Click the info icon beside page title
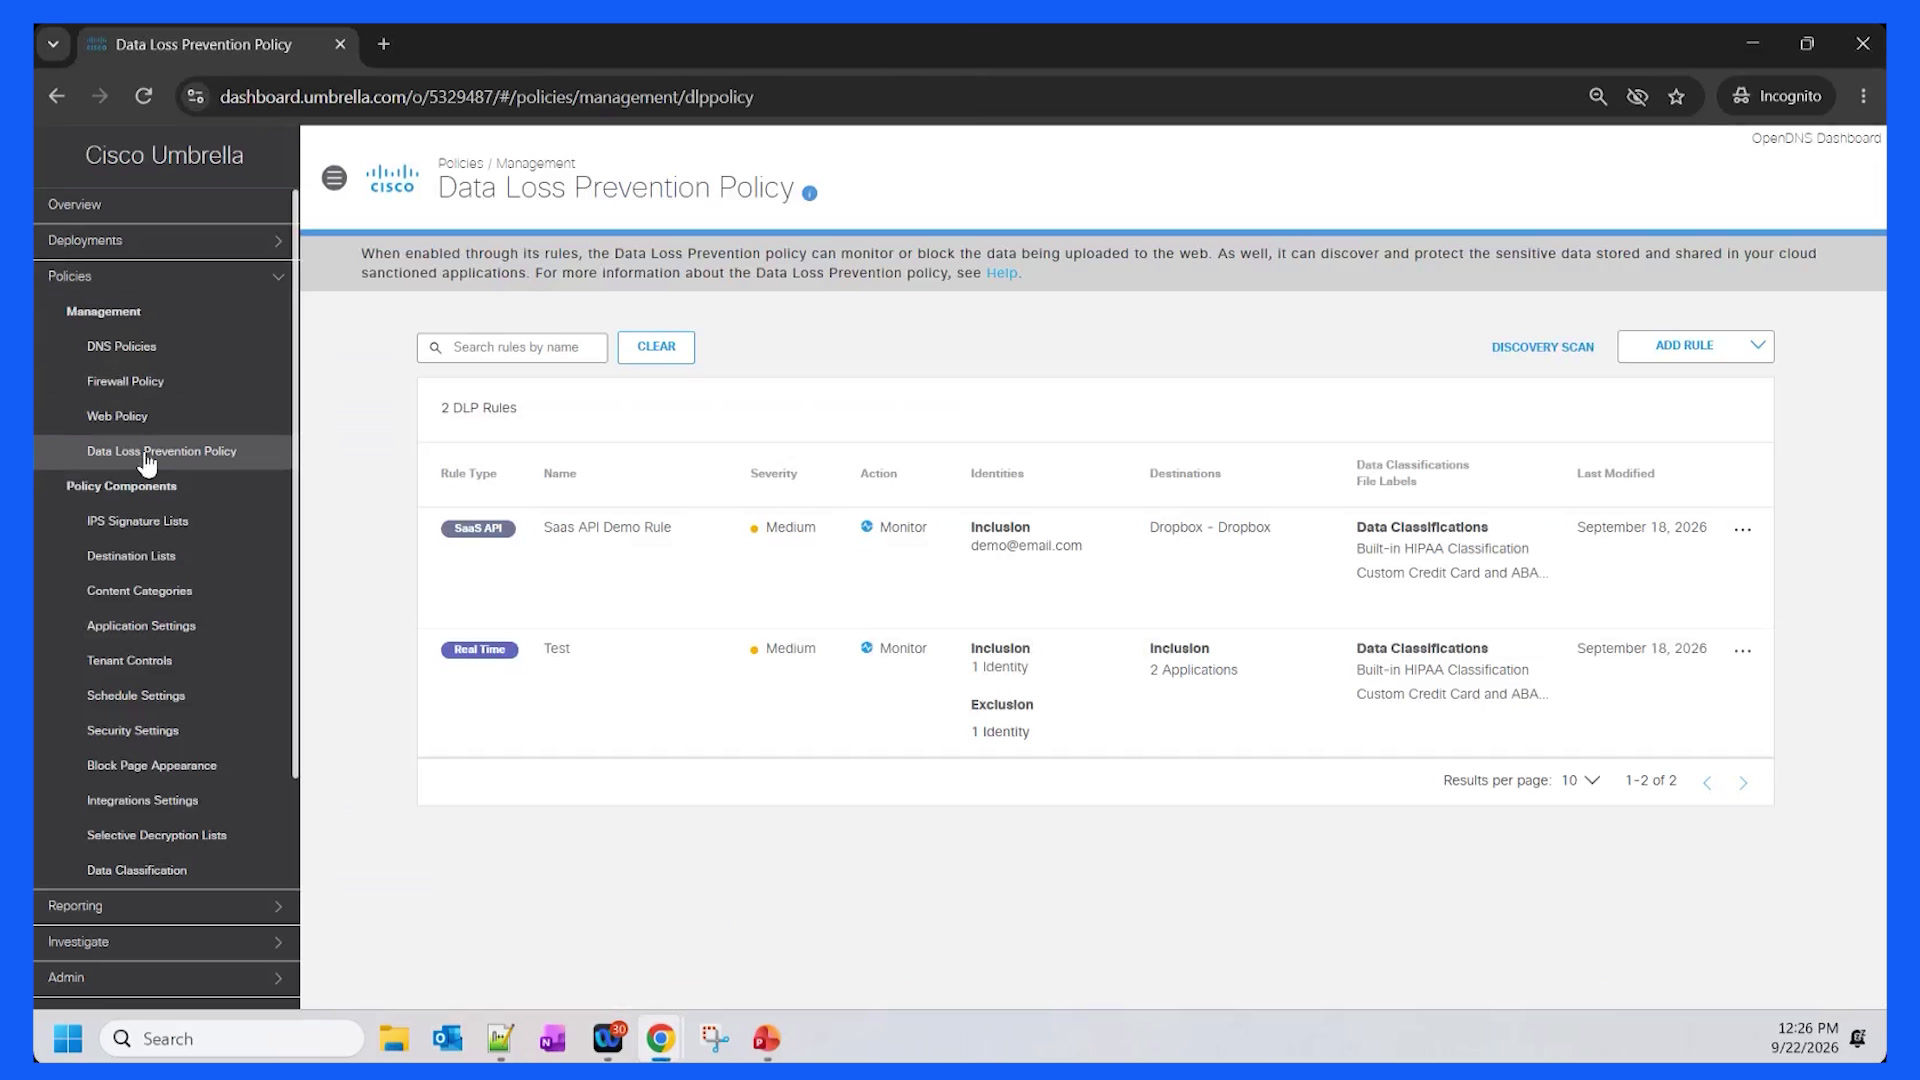This screenshot has height=1080, width=1920. pyautogui.click(x=810, y=194)
